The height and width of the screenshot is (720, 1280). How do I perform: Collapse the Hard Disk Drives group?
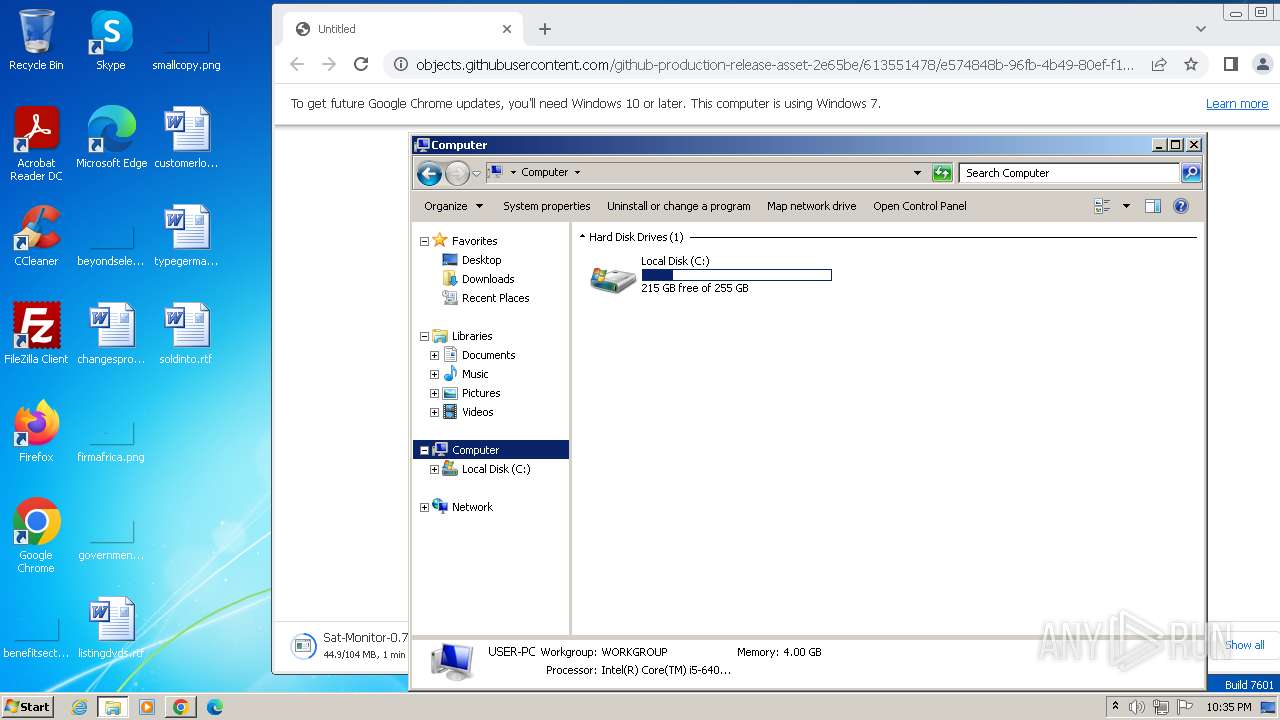(582, 237)
